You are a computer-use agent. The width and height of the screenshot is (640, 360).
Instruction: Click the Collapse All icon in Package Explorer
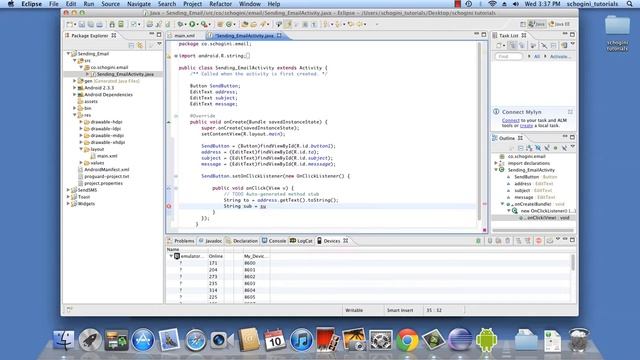[x=131, y=45]
